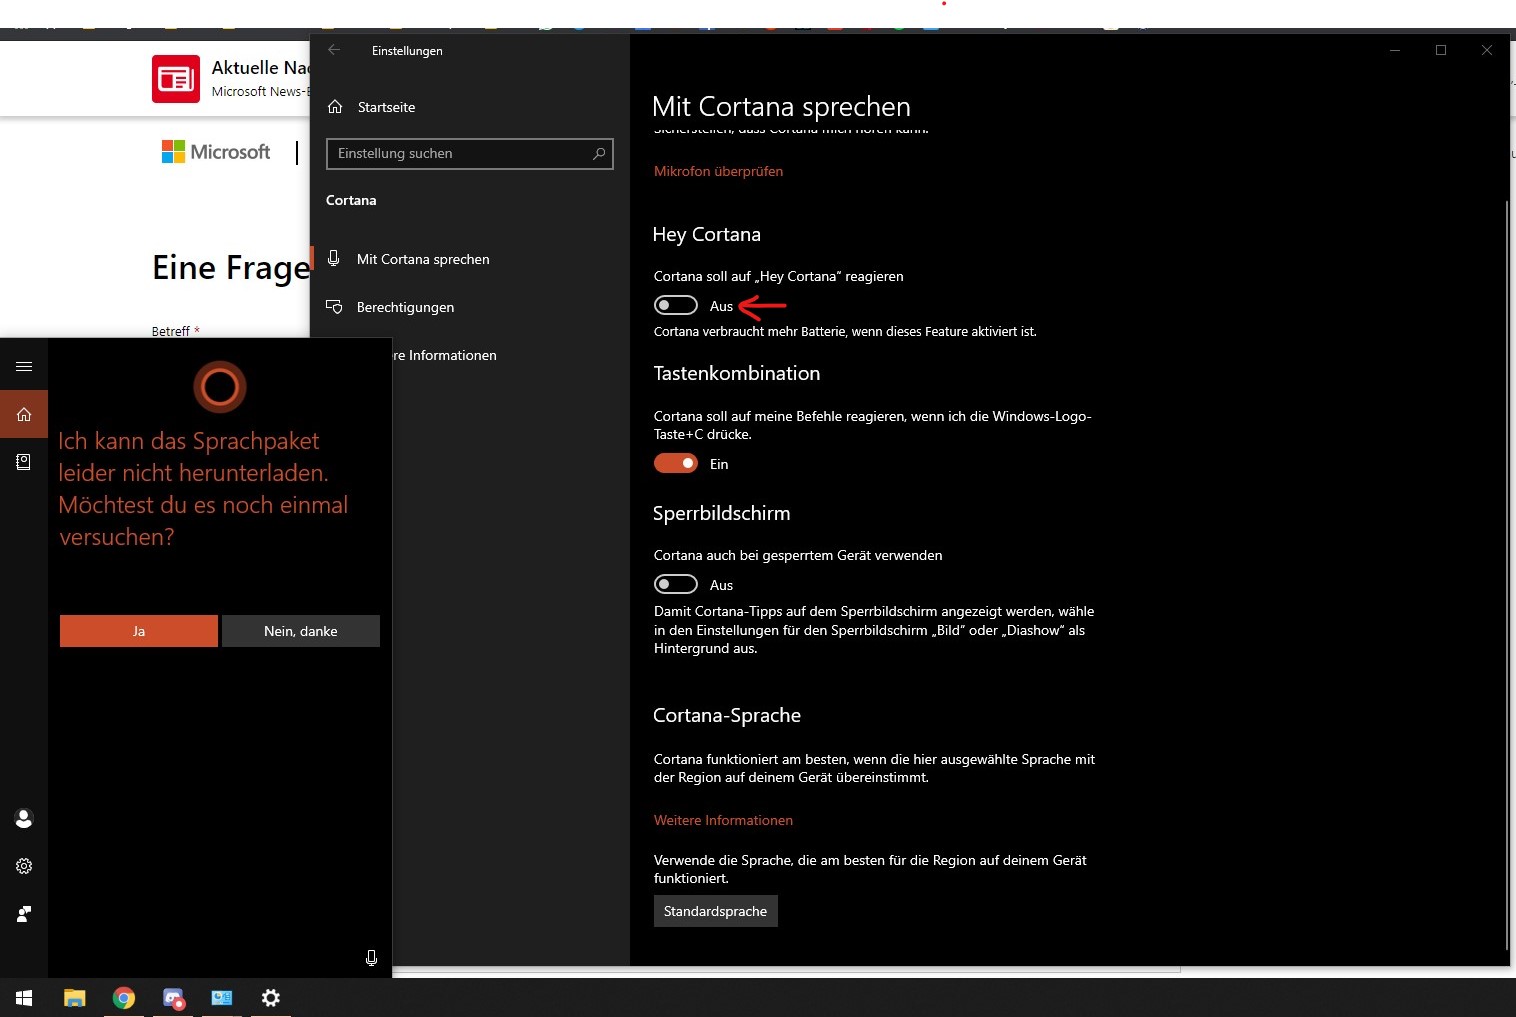The width and height of the screenshot is (1516, 1017).
Task: Click the Microsoft logo on the web page
Action: coord(216,152)
